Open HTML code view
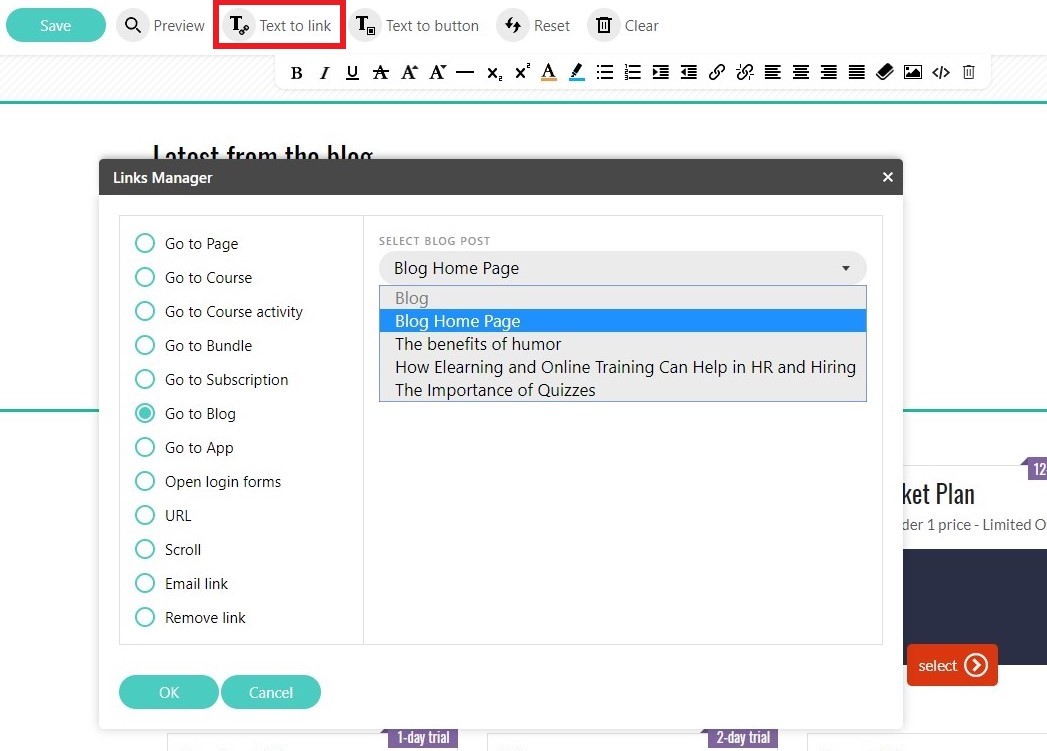This screenshot has width=1047, height=751. [x=941, y=72]
